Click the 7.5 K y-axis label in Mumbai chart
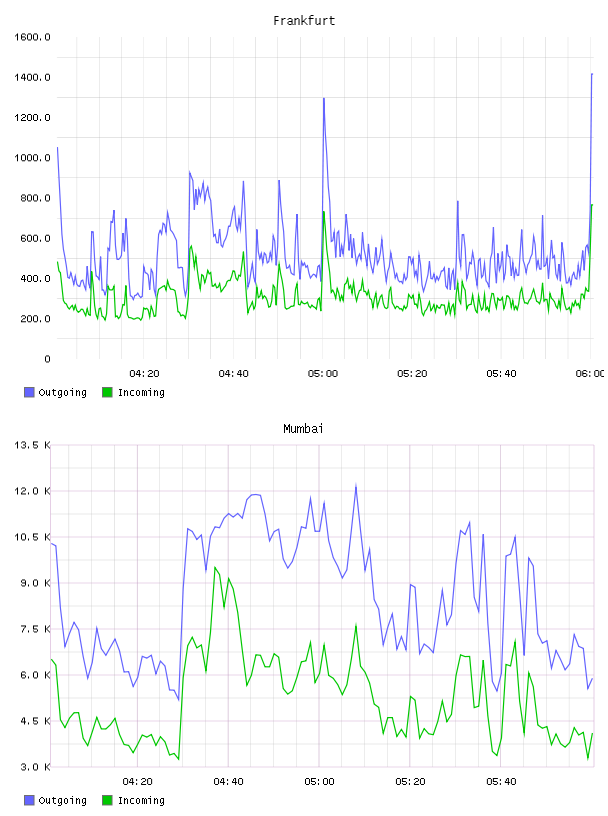608x816 pixels. [x=35, y=629]
